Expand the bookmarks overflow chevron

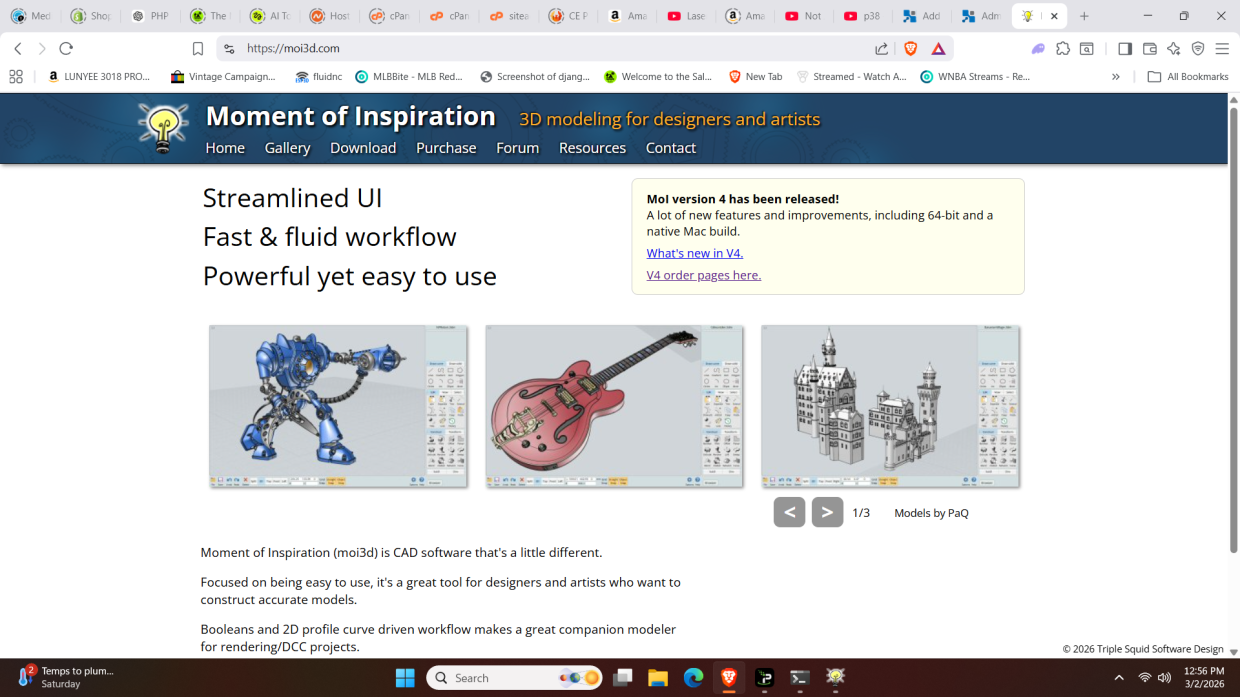1115,76
